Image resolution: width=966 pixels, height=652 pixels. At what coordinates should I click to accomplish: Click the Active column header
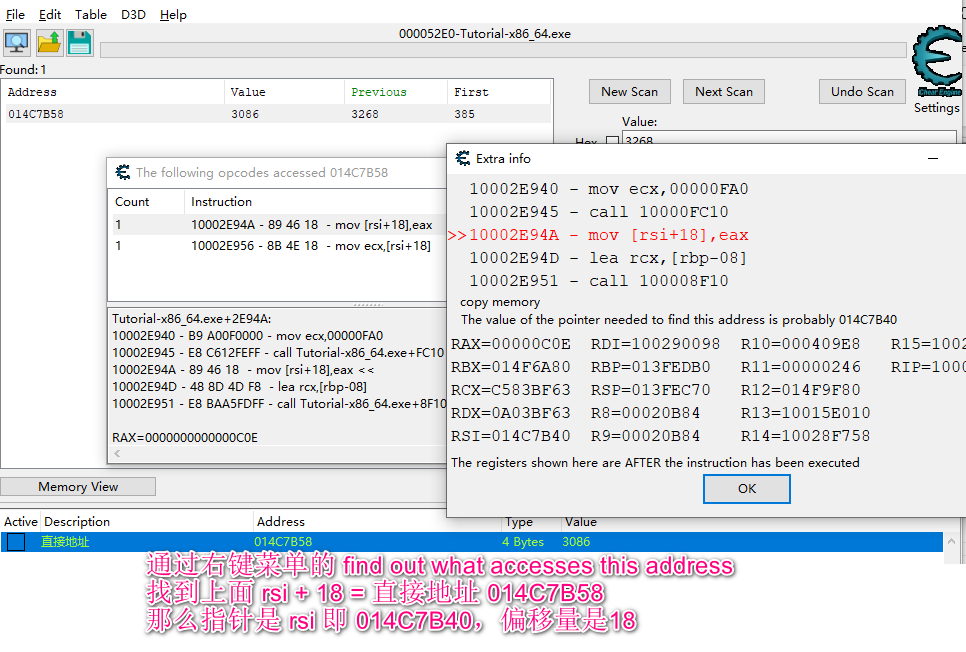(20, 521)
